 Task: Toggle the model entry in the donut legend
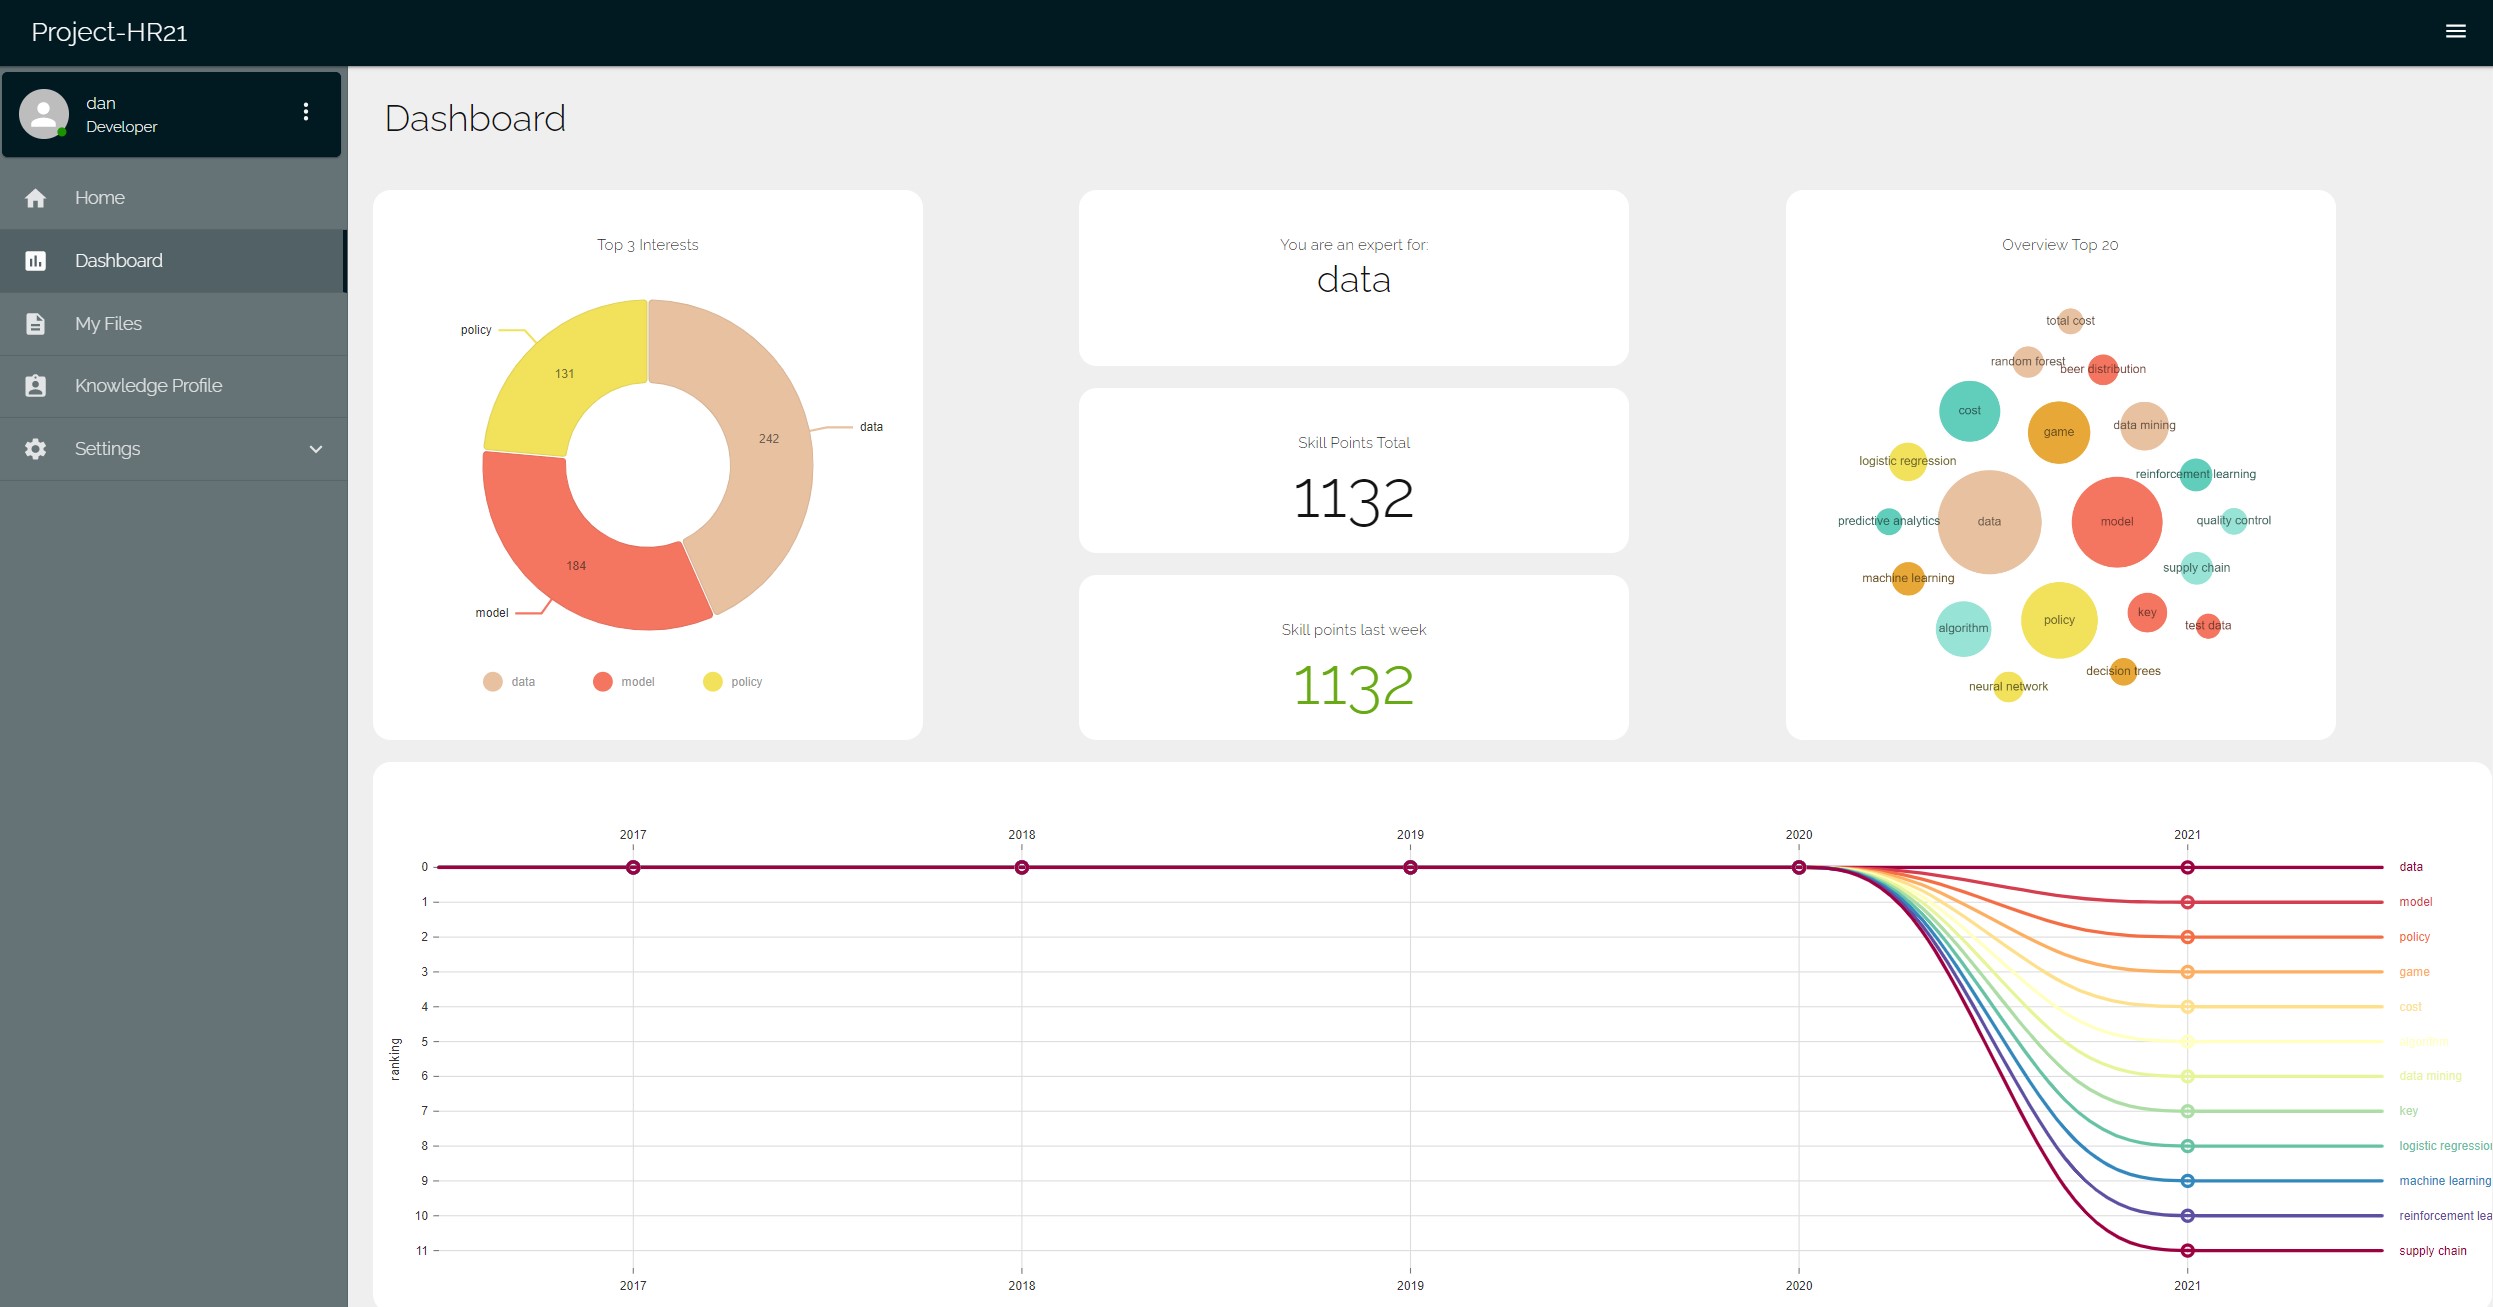(625, 681)
